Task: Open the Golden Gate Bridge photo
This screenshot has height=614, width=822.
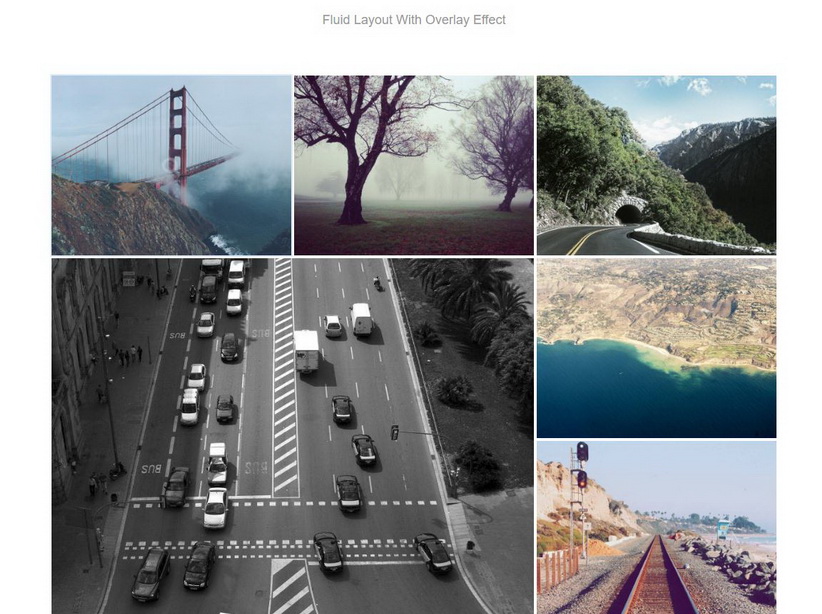Action: pyautogui.click(x=171, y=165)
